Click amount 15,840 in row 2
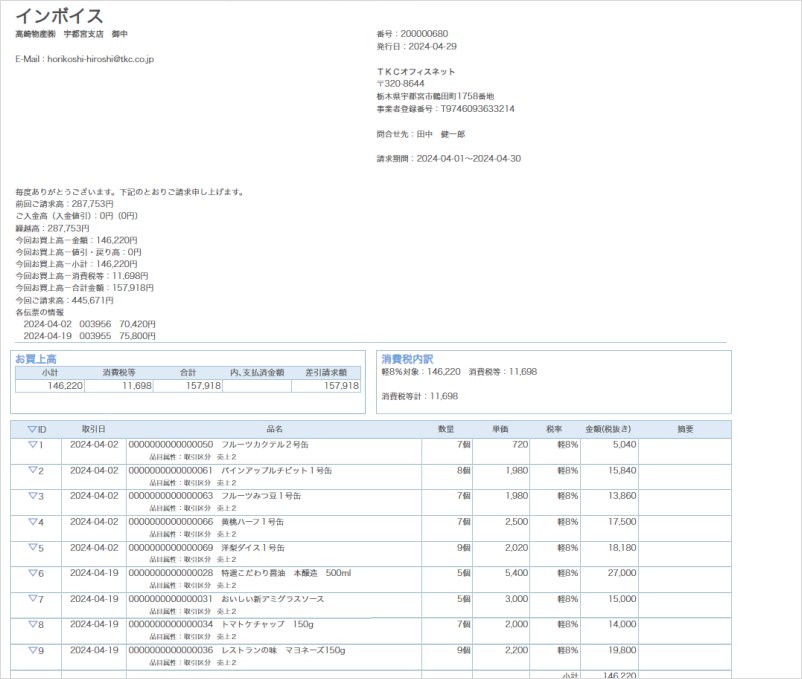Image resolution: width=802 pixels, height=679 pixels. (x=622, y=470)
